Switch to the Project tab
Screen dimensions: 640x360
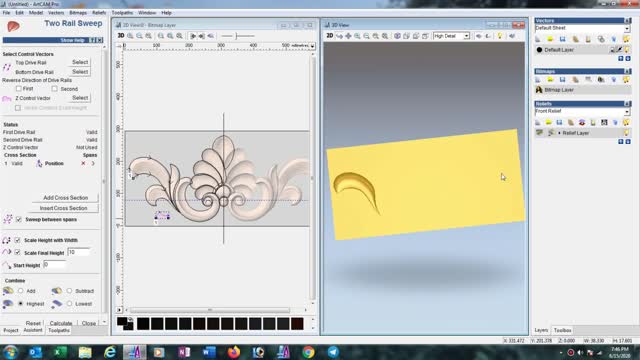(11, 330)
